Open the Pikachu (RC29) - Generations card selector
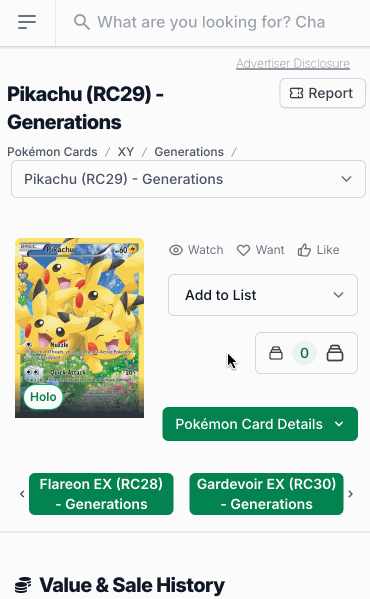Screen dimensions: 370x599 (x=188, y=179)
